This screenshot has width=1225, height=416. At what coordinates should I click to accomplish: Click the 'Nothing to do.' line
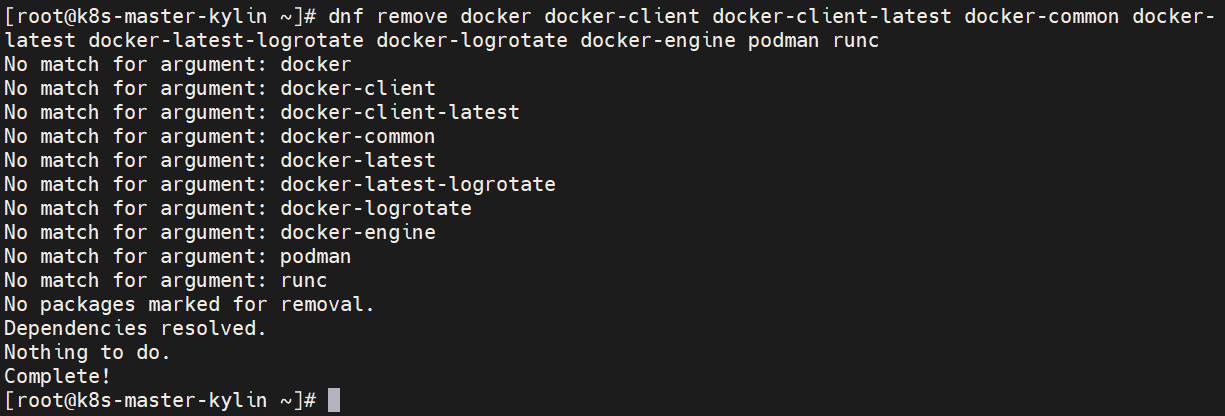point(87,352)
